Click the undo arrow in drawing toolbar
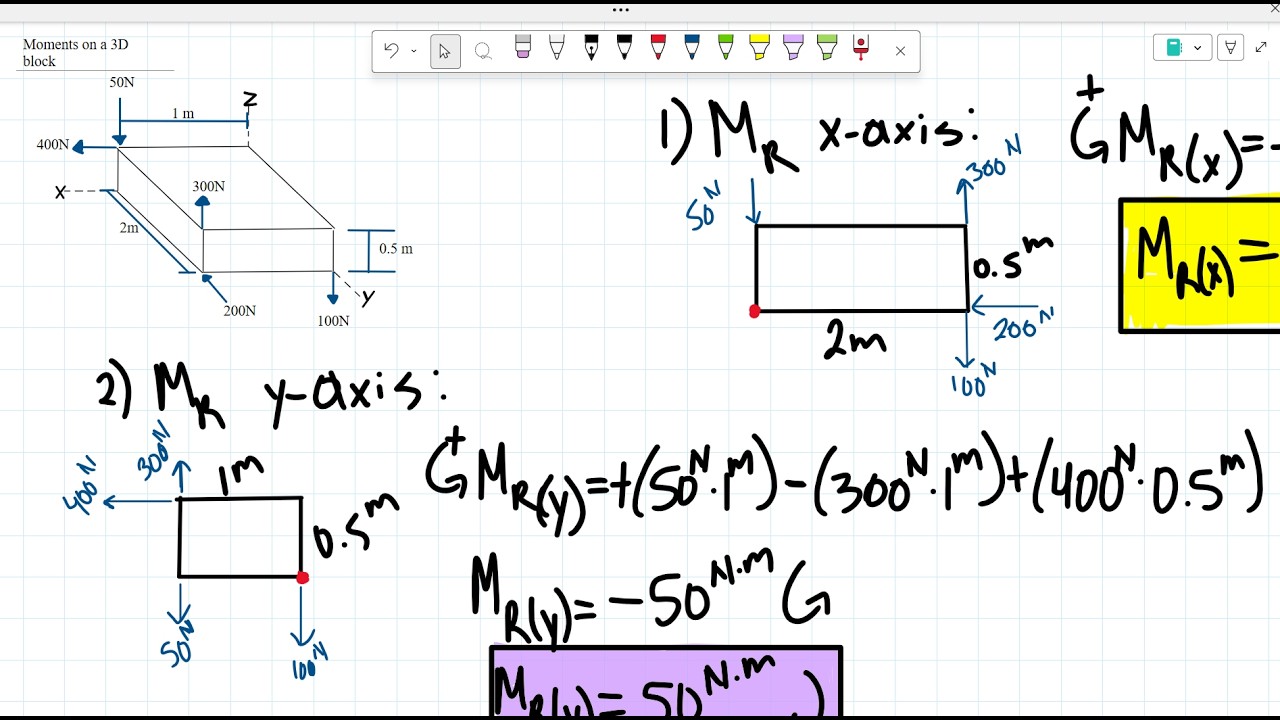1280x720 pixels. (391, 51)
